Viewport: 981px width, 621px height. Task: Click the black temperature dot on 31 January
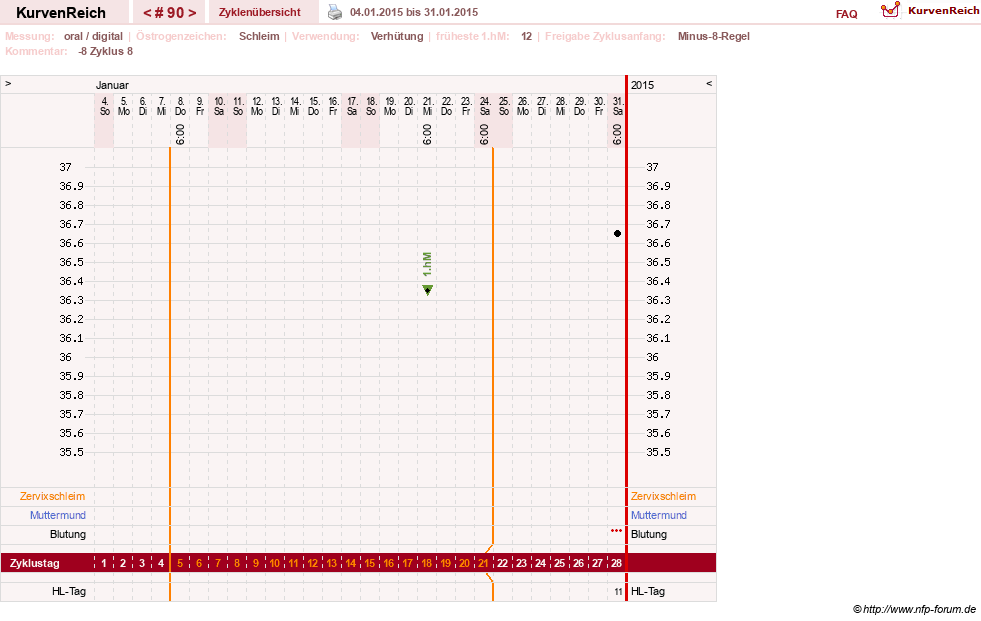[618, 233]
